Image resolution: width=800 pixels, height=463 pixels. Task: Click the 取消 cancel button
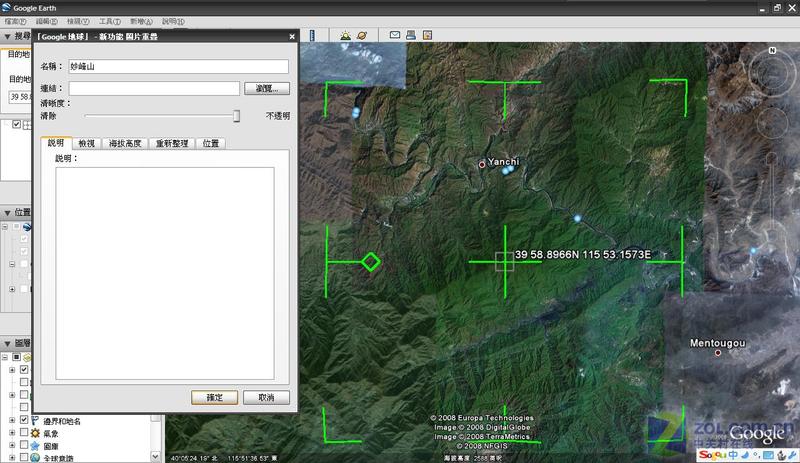[x=266, y=398]
